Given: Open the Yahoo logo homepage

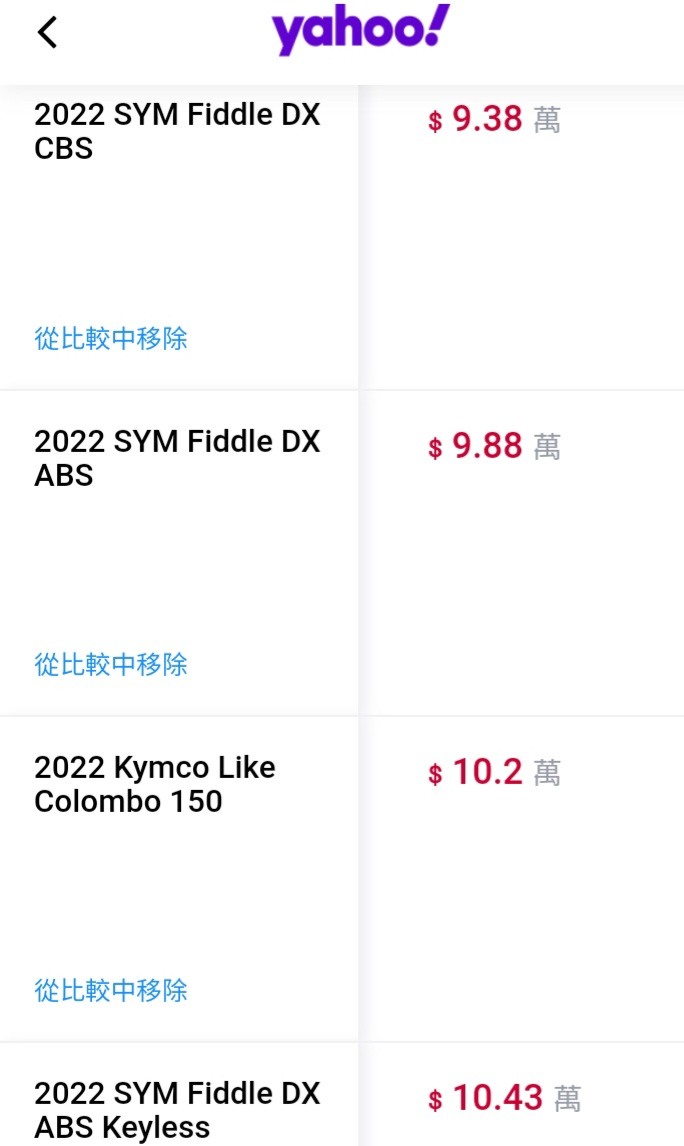Looking at the screenshot, I should (x=360, y=30).
